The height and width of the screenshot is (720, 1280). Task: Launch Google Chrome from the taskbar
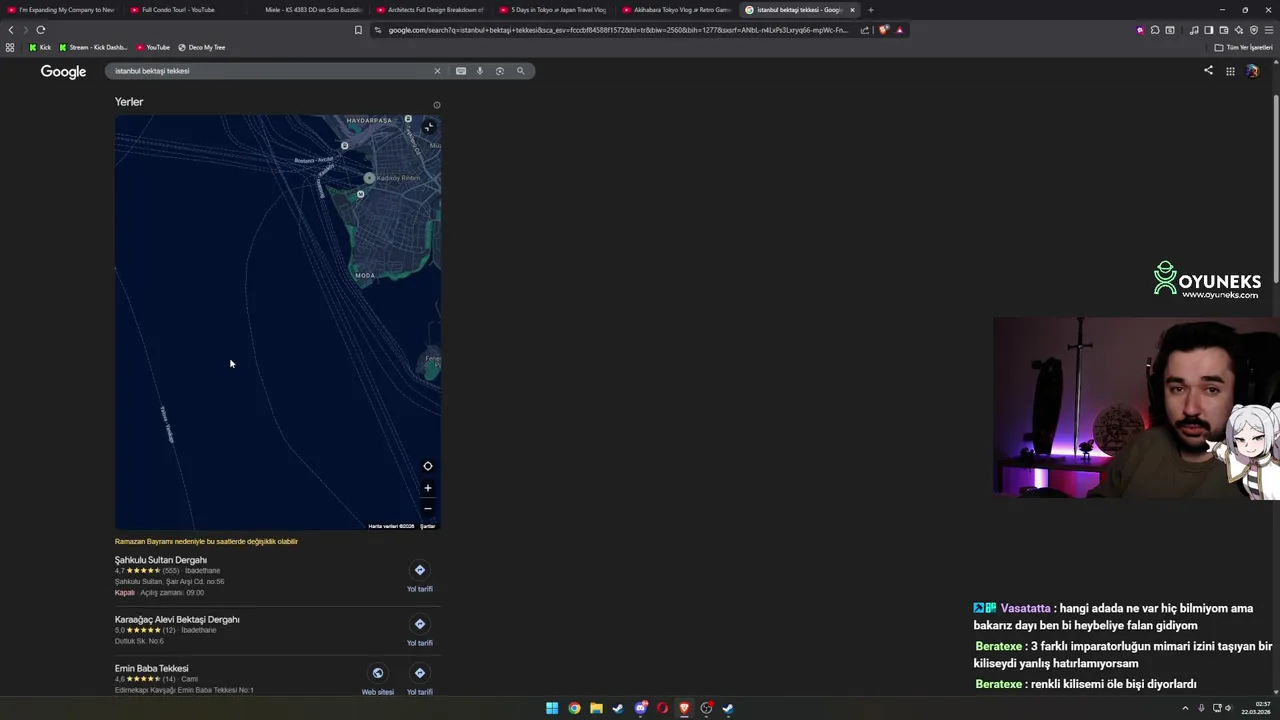coord(574,708)
